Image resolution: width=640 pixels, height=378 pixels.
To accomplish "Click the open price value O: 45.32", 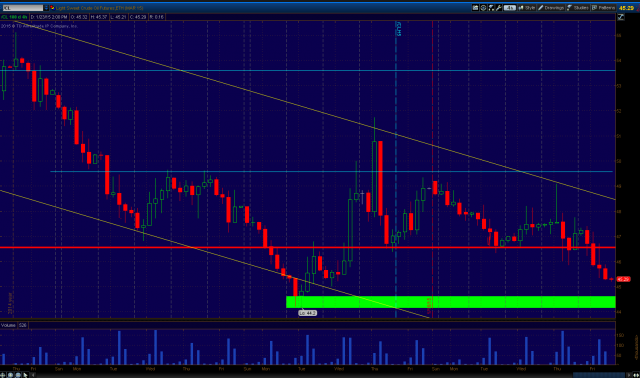I will (x=79, y=17).
